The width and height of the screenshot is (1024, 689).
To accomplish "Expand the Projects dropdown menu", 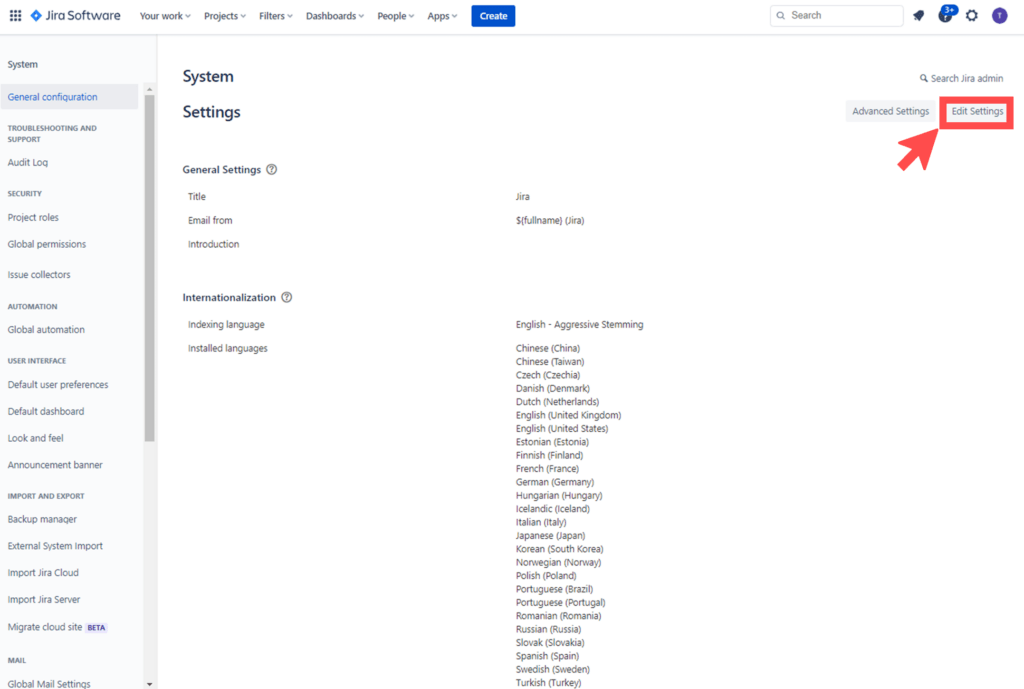I will (225, 16).
